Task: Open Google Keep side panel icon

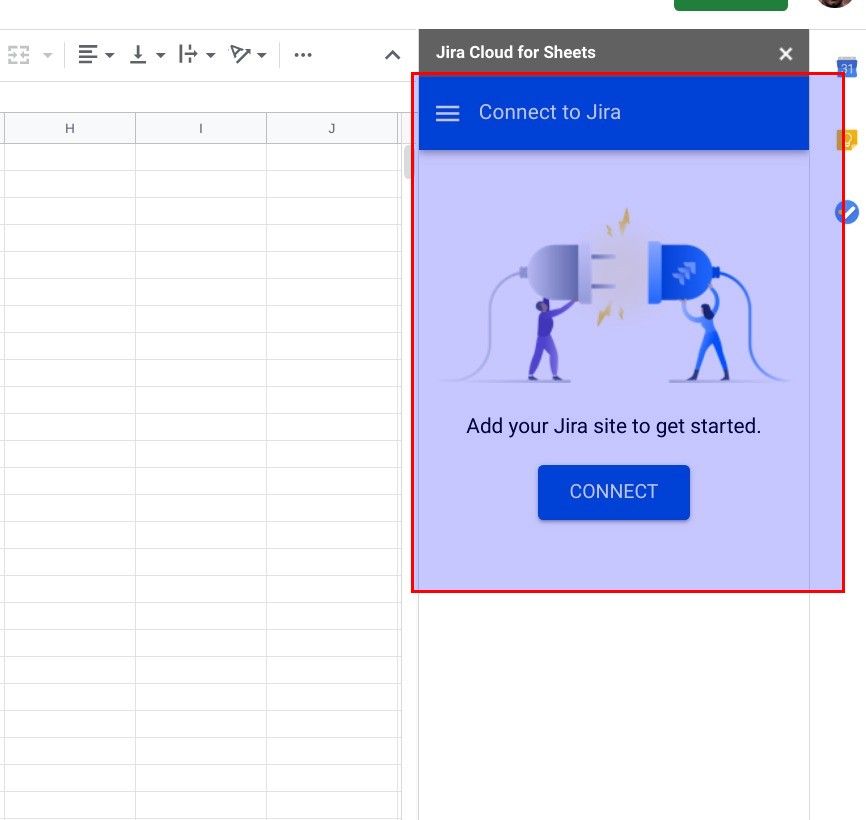Action: (x=847, y=140)
